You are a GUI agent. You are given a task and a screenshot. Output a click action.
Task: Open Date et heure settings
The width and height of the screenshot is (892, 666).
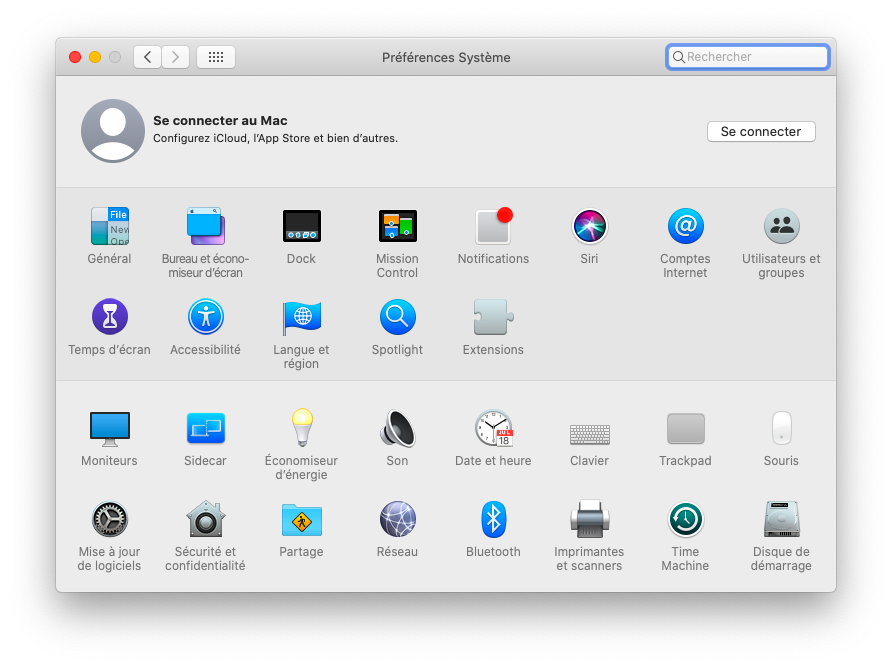tap(494, 428)
